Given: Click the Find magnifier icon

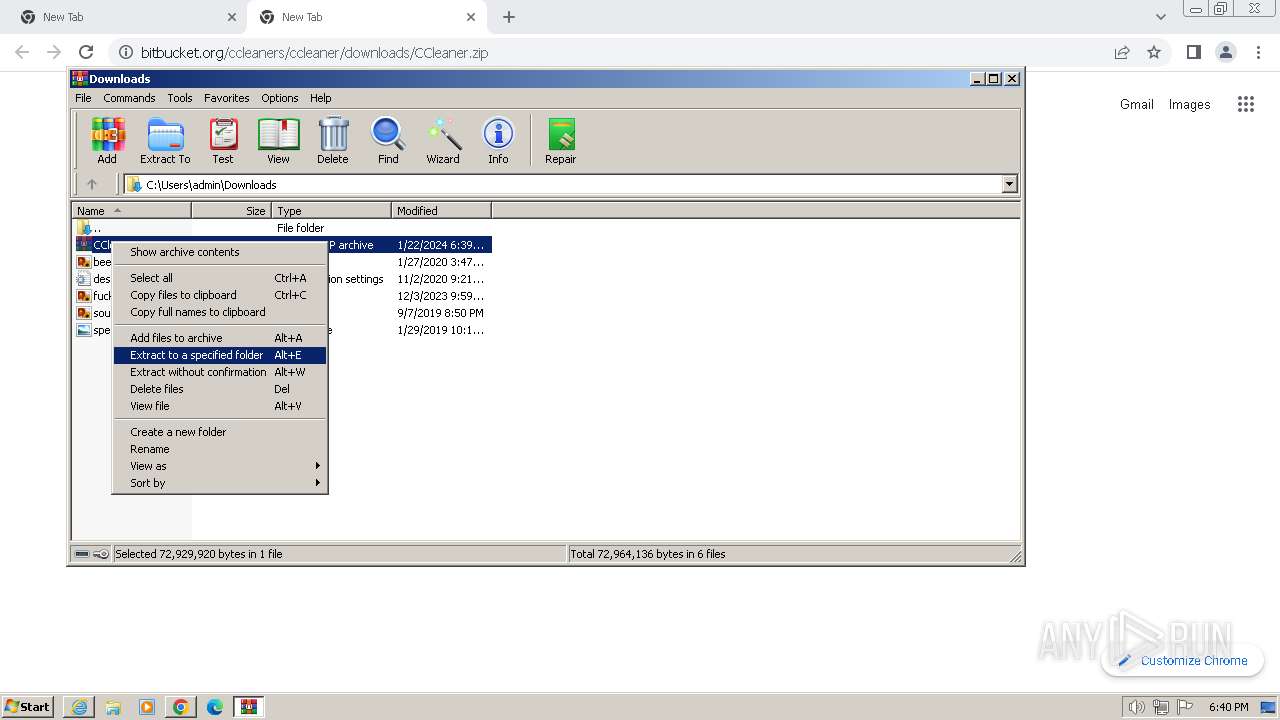Looking at the screenshot, I should coord(388,141).
